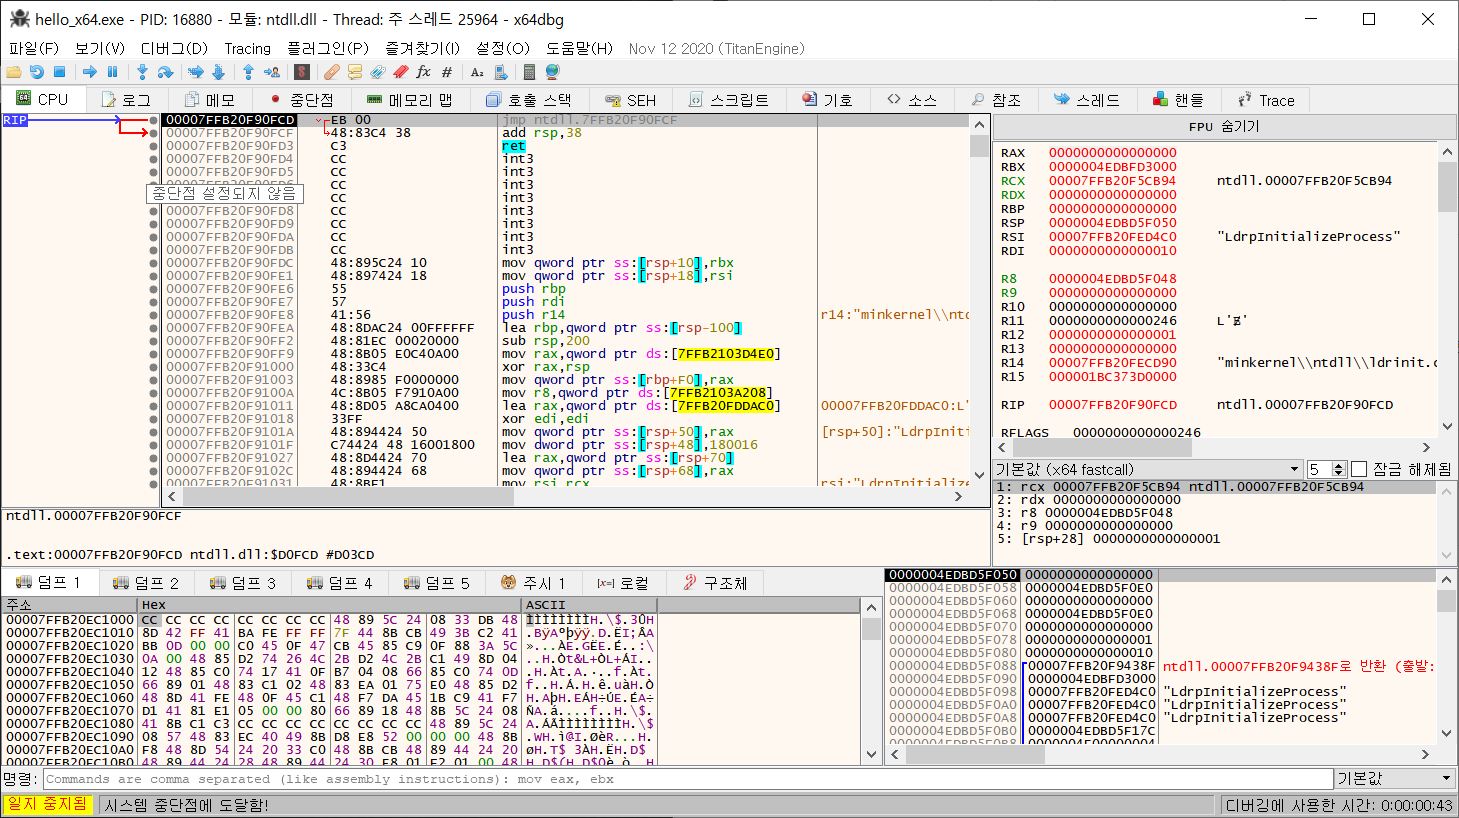Open the 기본값 (x64 fastcall) calling convention dropdown
Screen dimensions: 1459x818
(x=1148, y=469)
